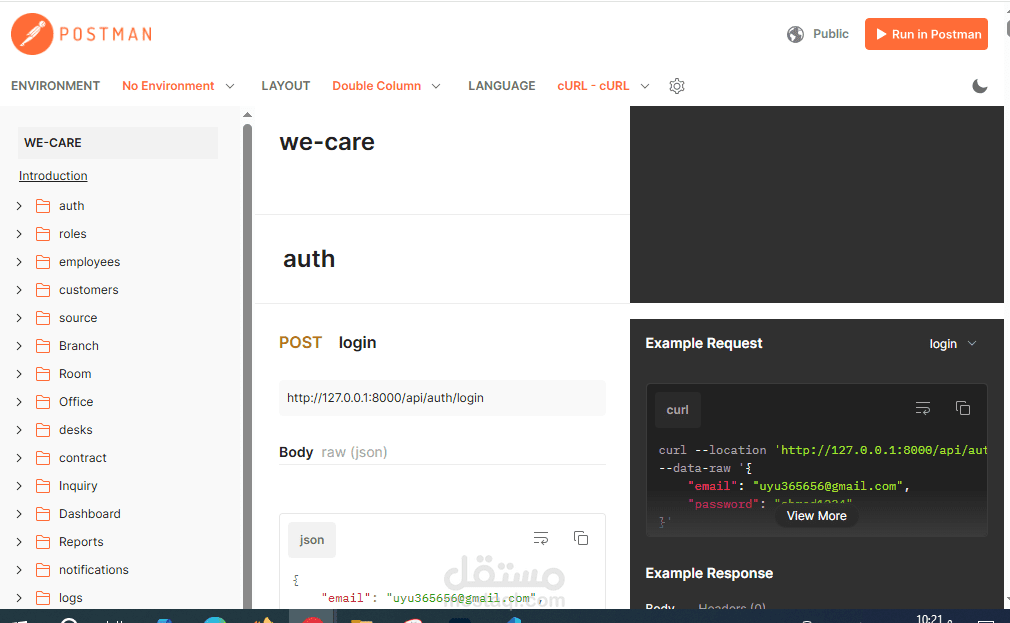Click the sidebar scroll up arrow
The width and height of the screenshot is (1010, 623).
247,115
